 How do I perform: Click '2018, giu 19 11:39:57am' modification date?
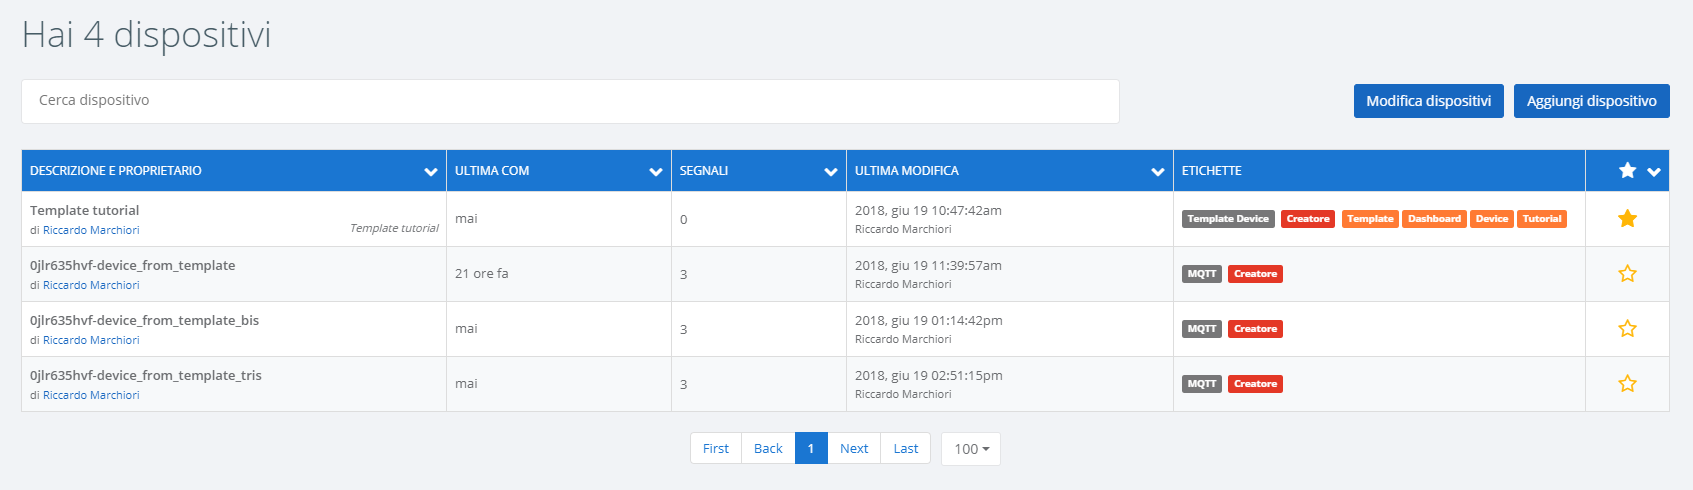(x=928, y=265)
